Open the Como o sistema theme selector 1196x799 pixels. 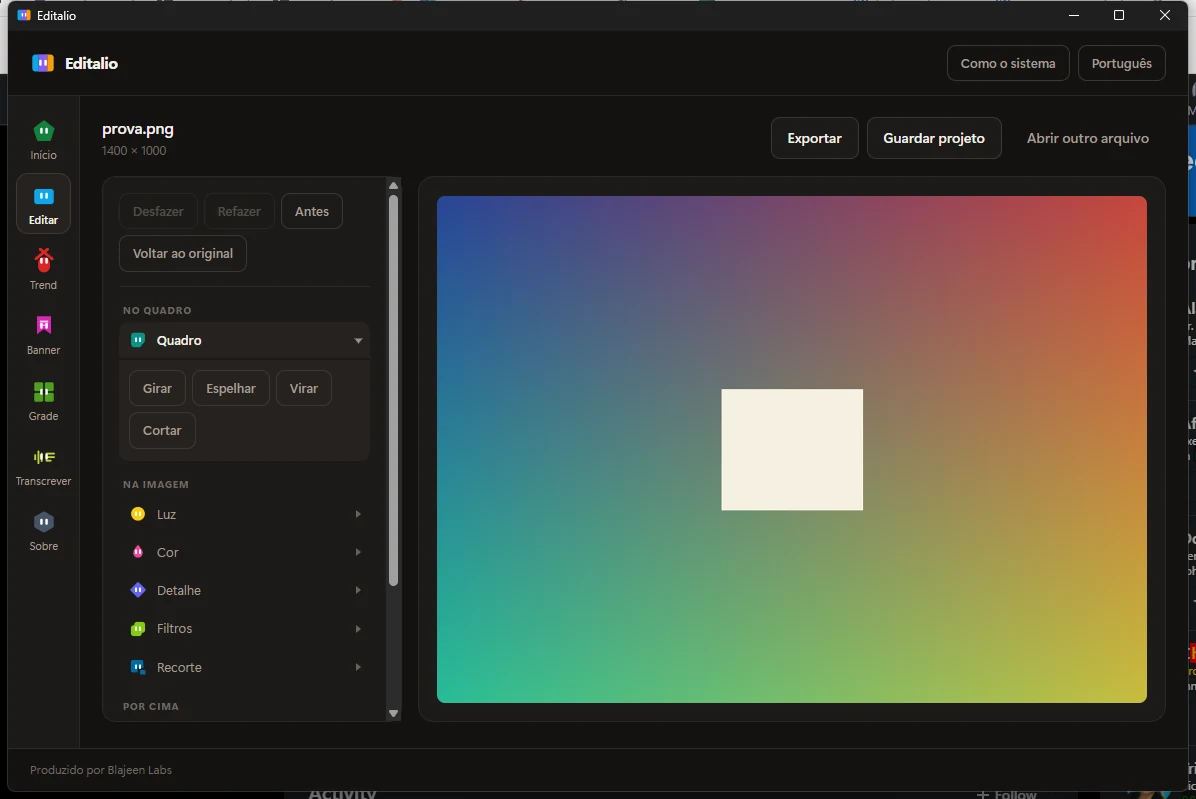click(1008, 63)
